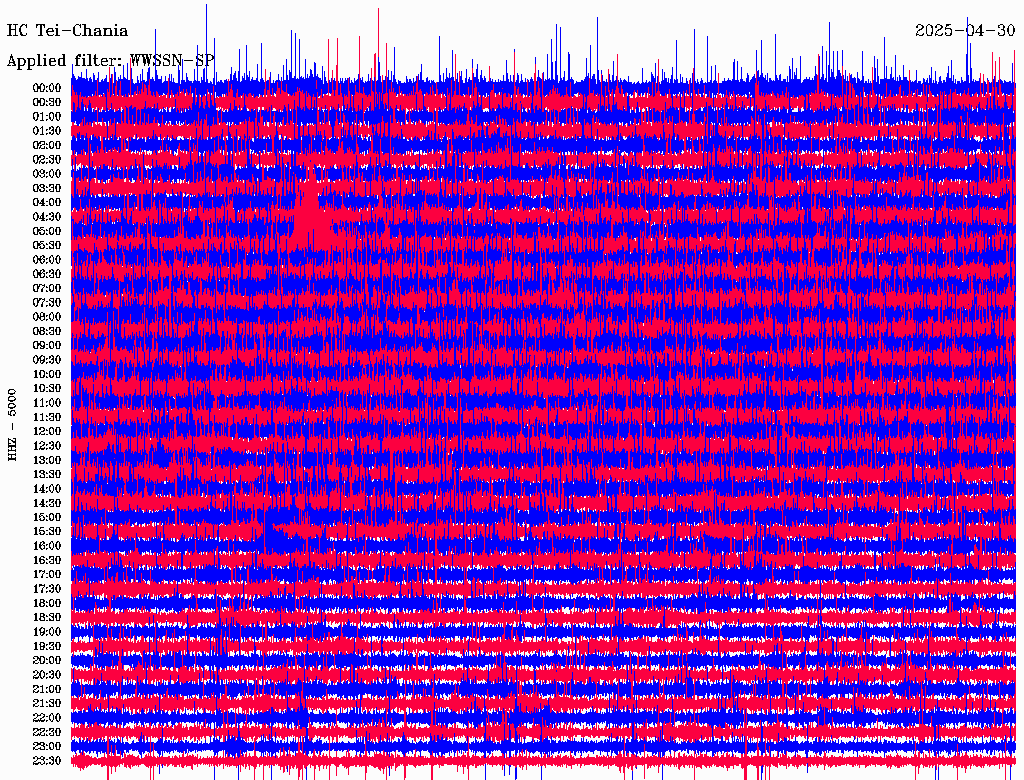The height and width of the screenshot is (780, 1024).
Task: Select the 17:30 time label
Action: tap(47, 589)
